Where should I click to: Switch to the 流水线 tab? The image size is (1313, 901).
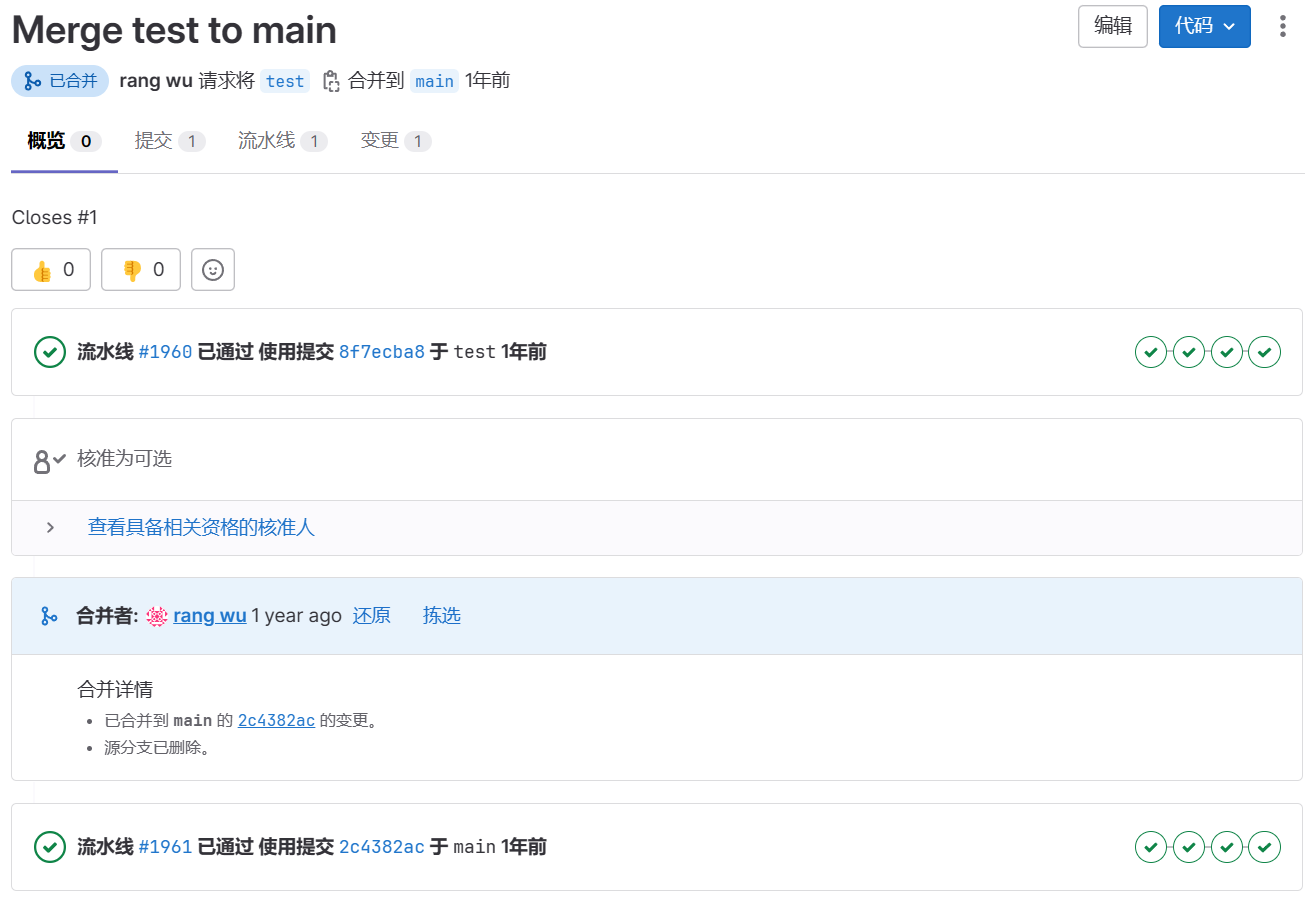point(282,141)
